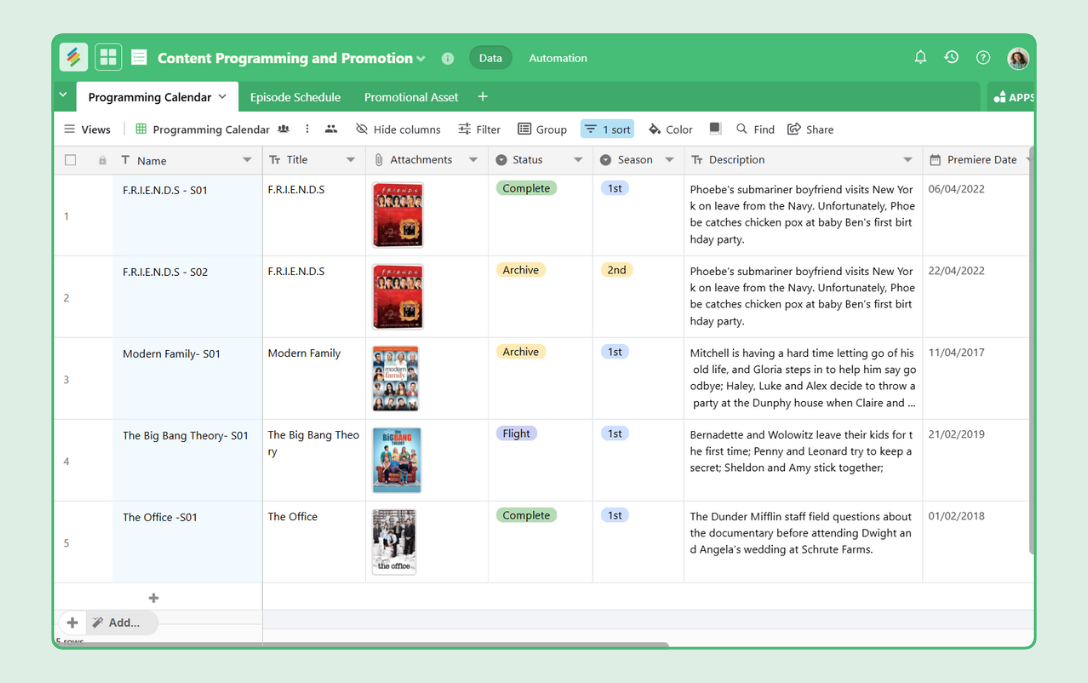Screen dimensions: 1088x683
Task: Open Programming Calendar tab dropdown arrow
Action: coord(222,96)
